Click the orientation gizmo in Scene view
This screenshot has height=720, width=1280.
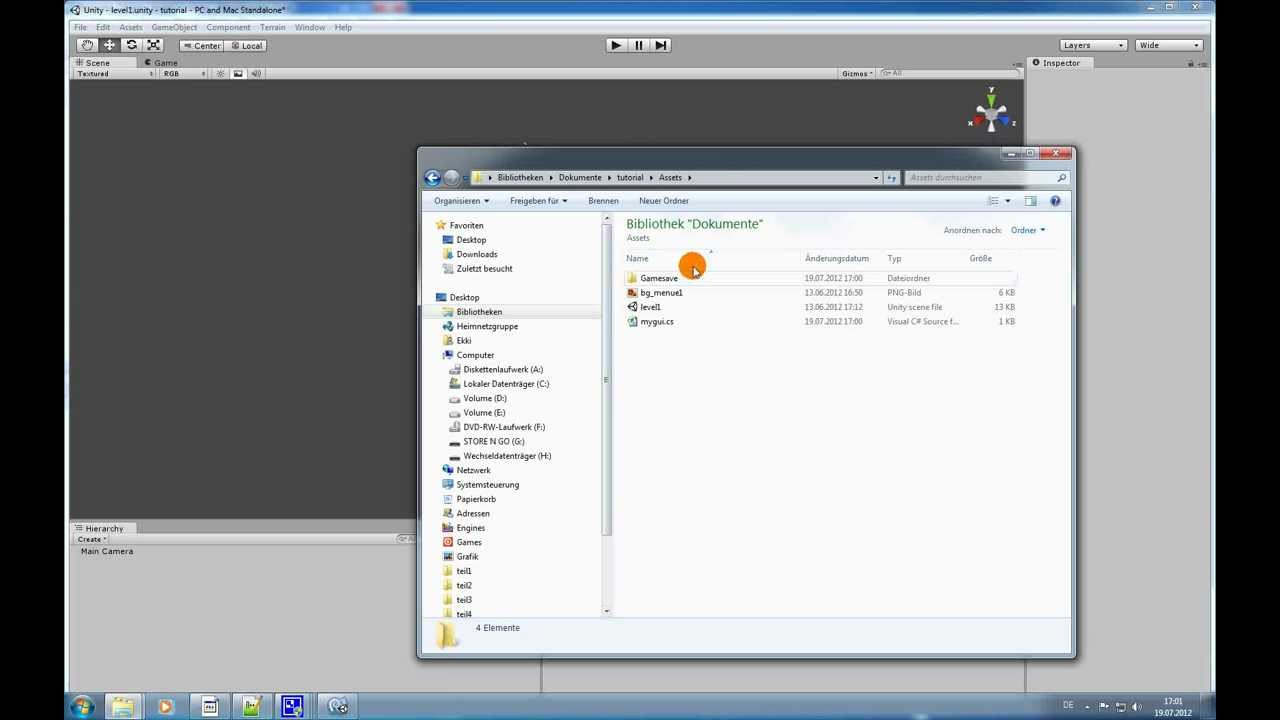click(991, 112)
